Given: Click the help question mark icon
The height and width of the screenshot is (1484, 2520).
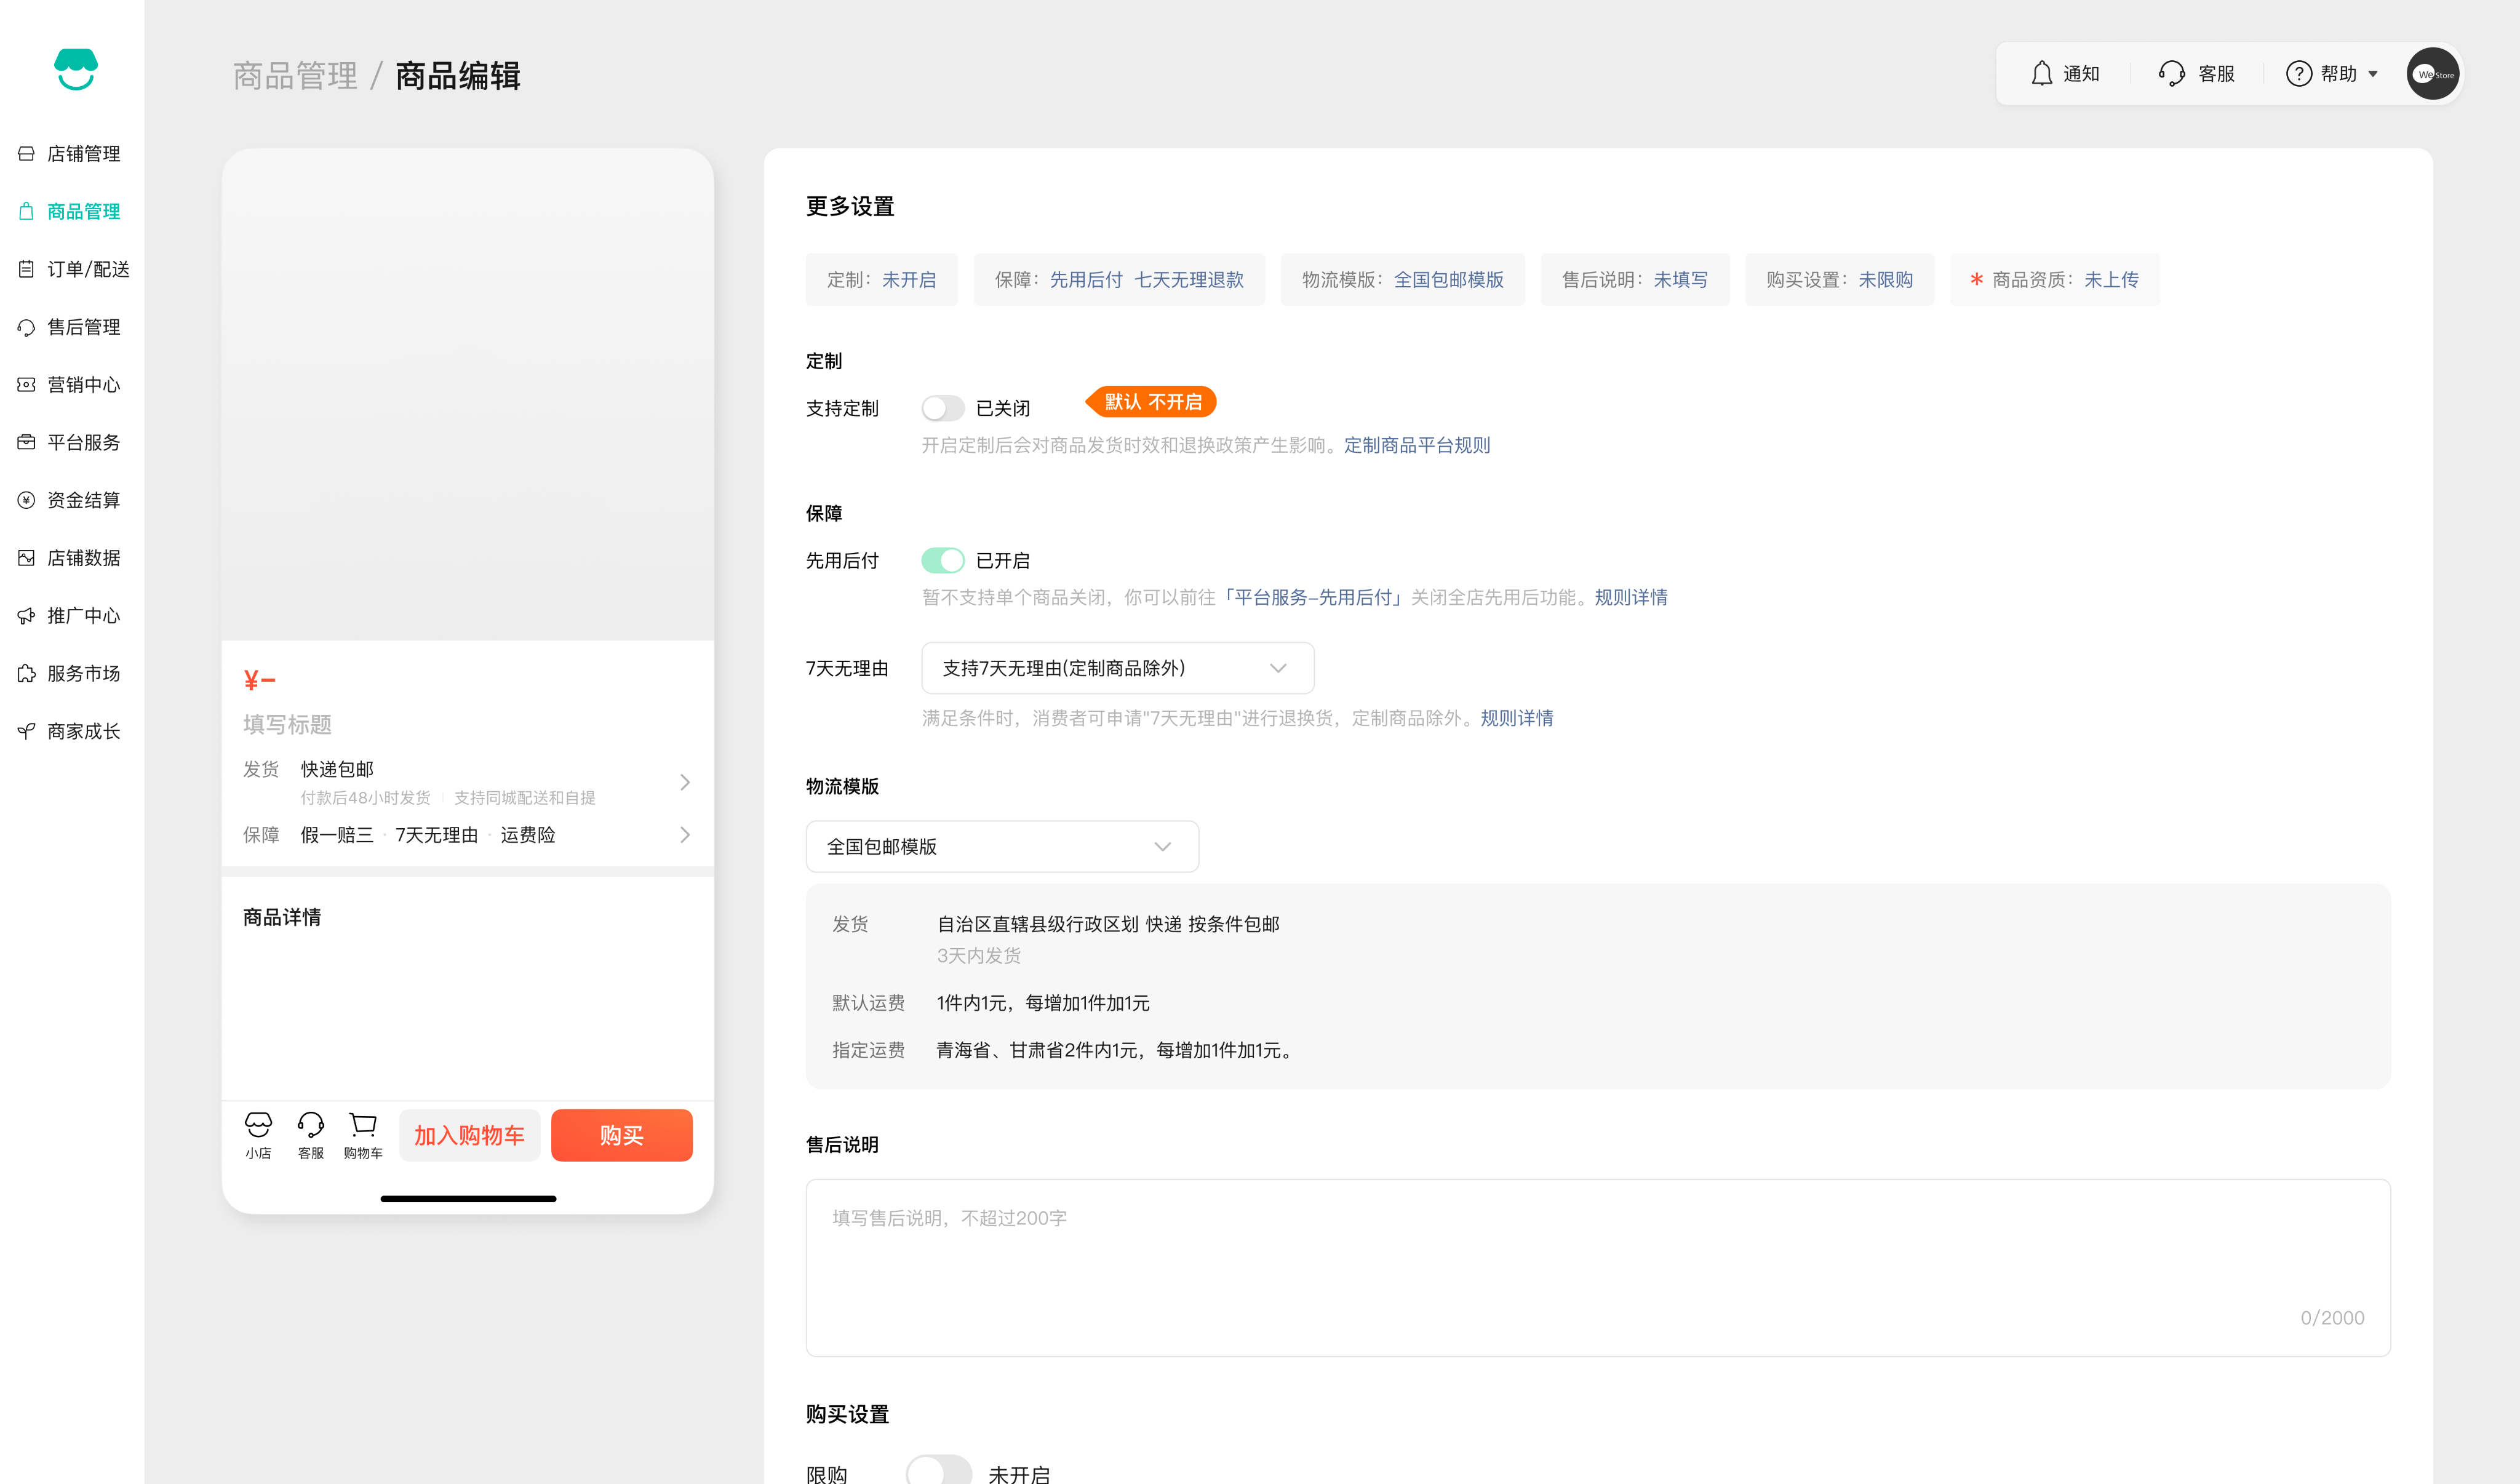Looking at the screenshot, I should pos(2298,74).
